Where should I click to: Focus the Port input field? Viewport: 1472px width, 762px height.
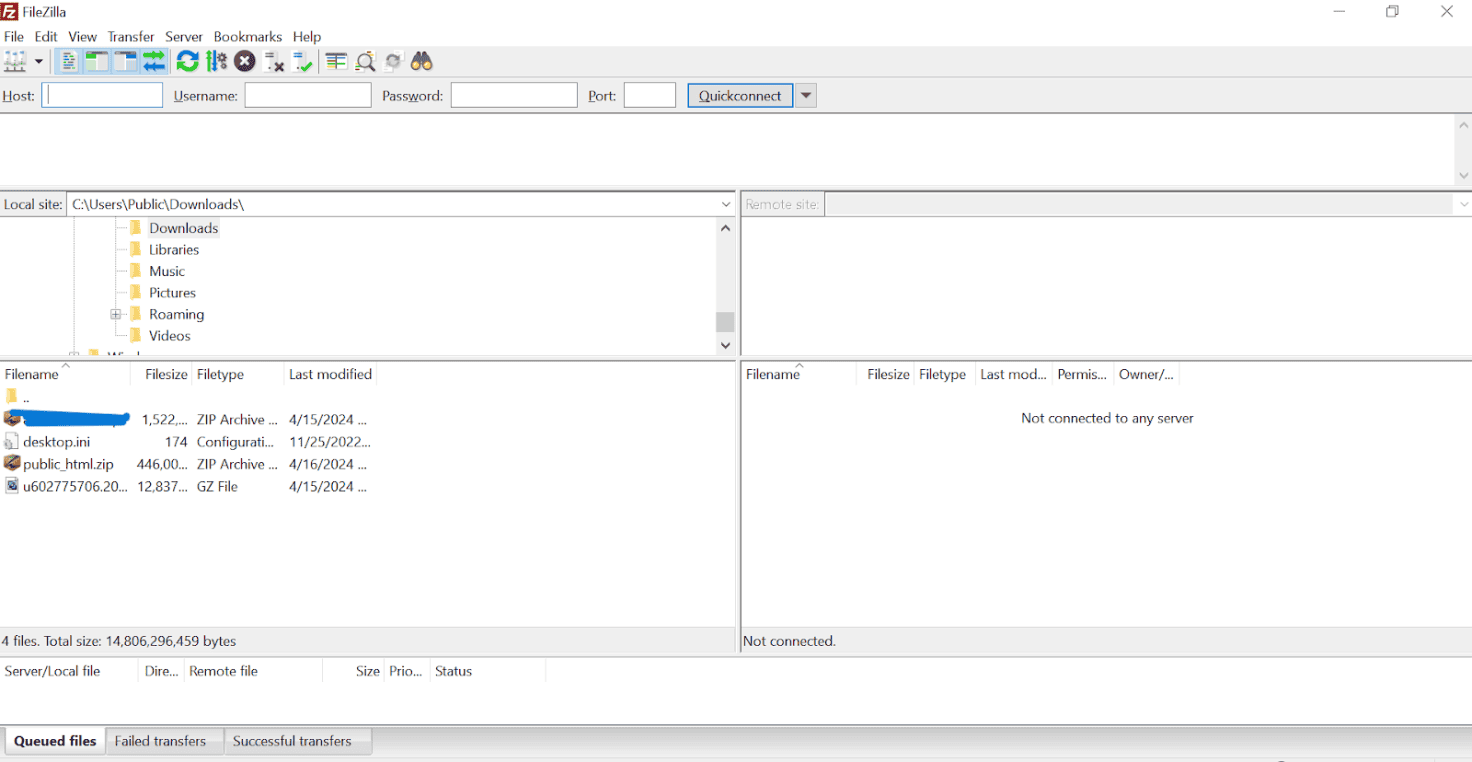click(x=650, y=95)
